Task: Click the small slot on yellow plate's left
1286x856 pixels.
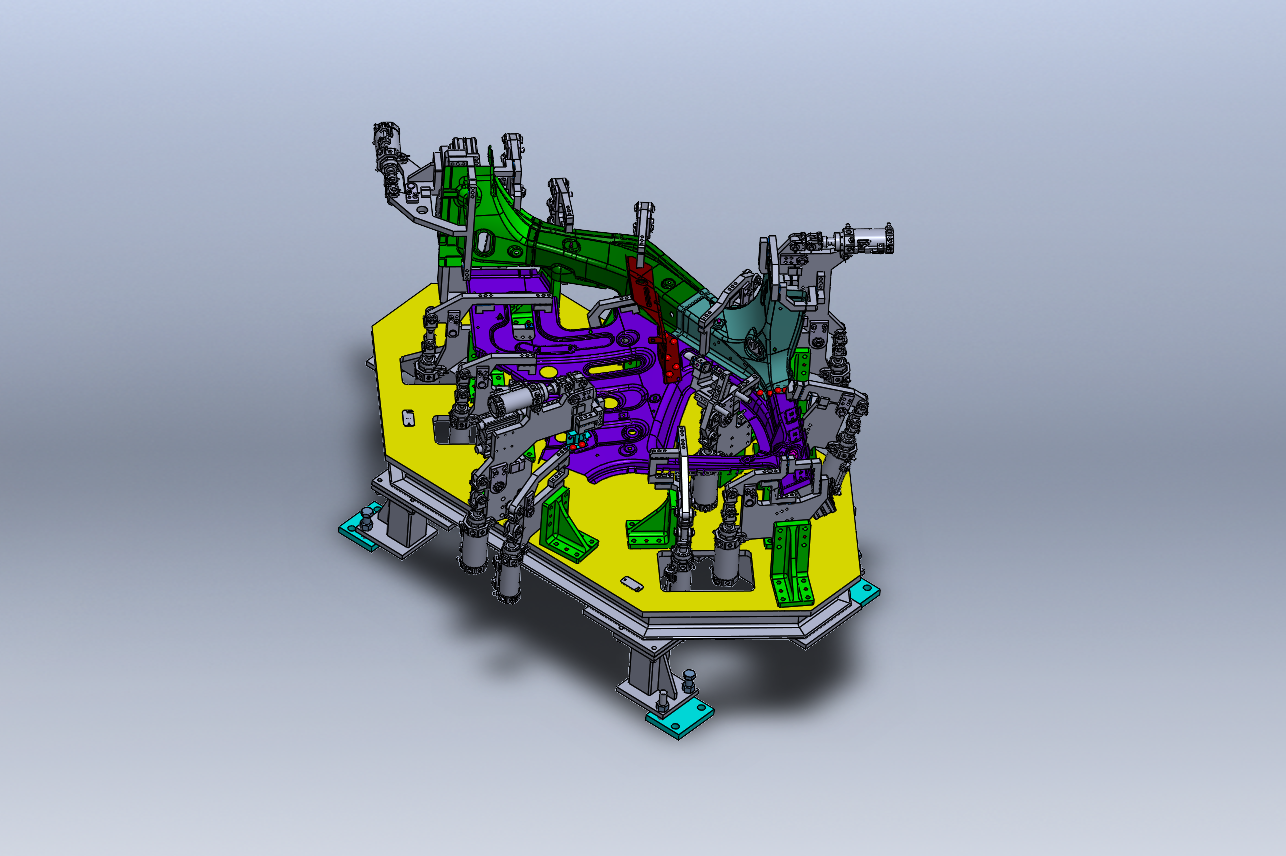Action: [x=407, y=417]
